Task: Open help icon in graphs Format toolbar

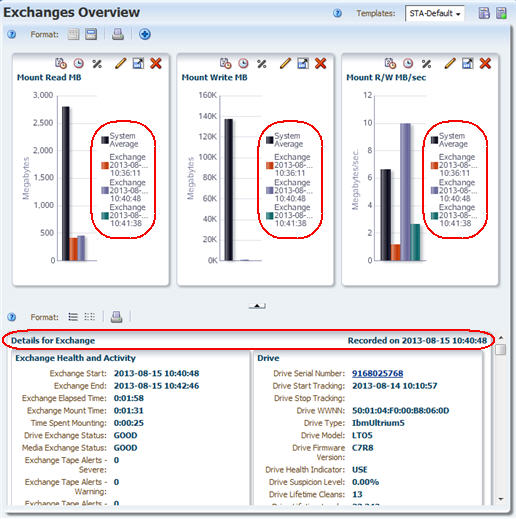Action: pyautogui.click(x=12, y=34)
